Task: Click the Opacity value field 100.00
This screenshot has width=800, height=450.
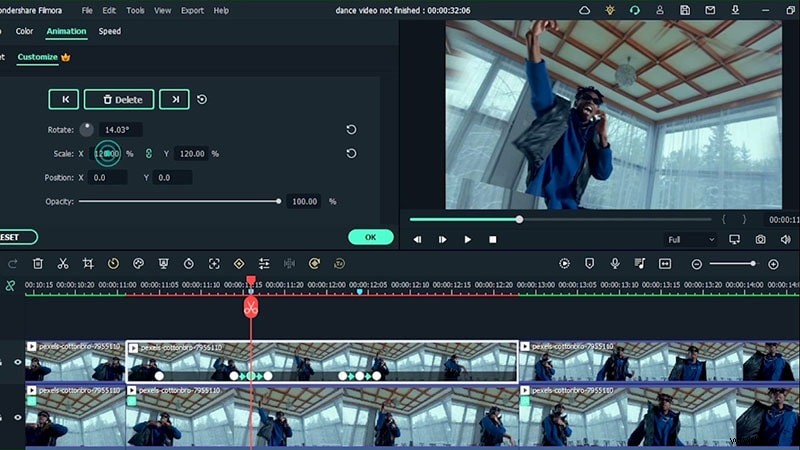Action: 304,202
